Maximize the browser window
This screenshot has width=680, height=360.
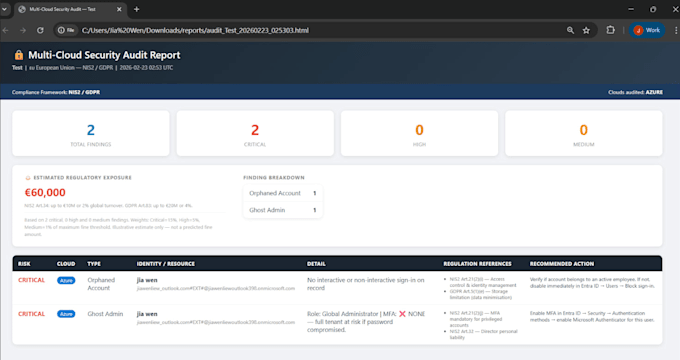(653, 9)
